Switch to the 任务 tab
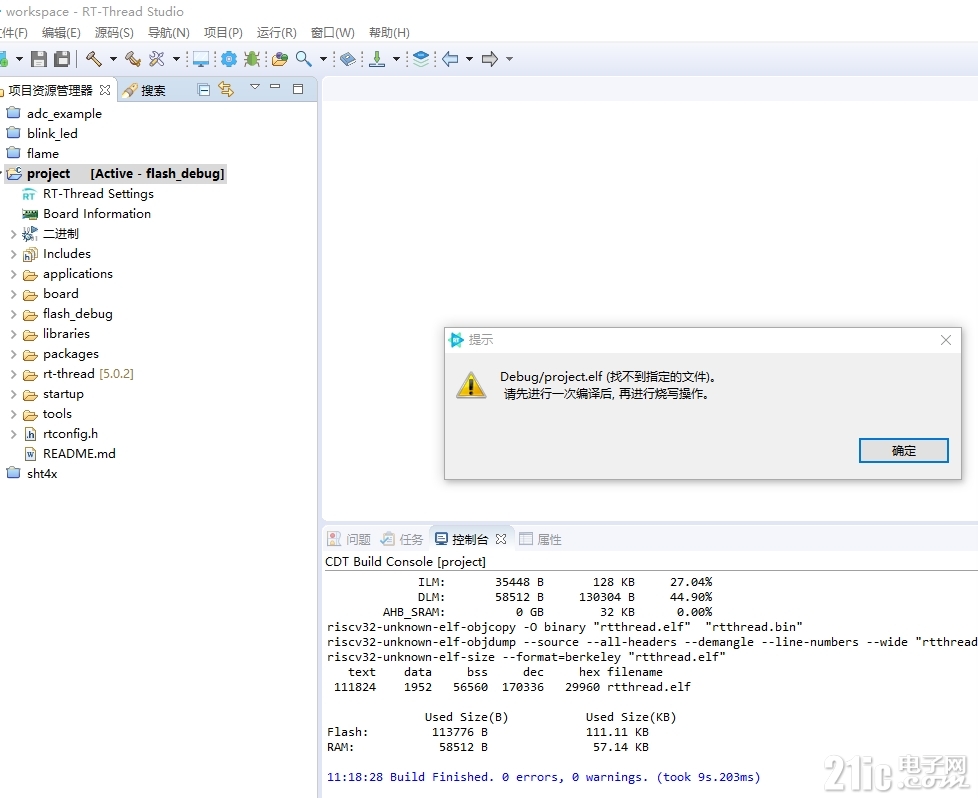Screen dimensions: 978x798 (402, 539)
